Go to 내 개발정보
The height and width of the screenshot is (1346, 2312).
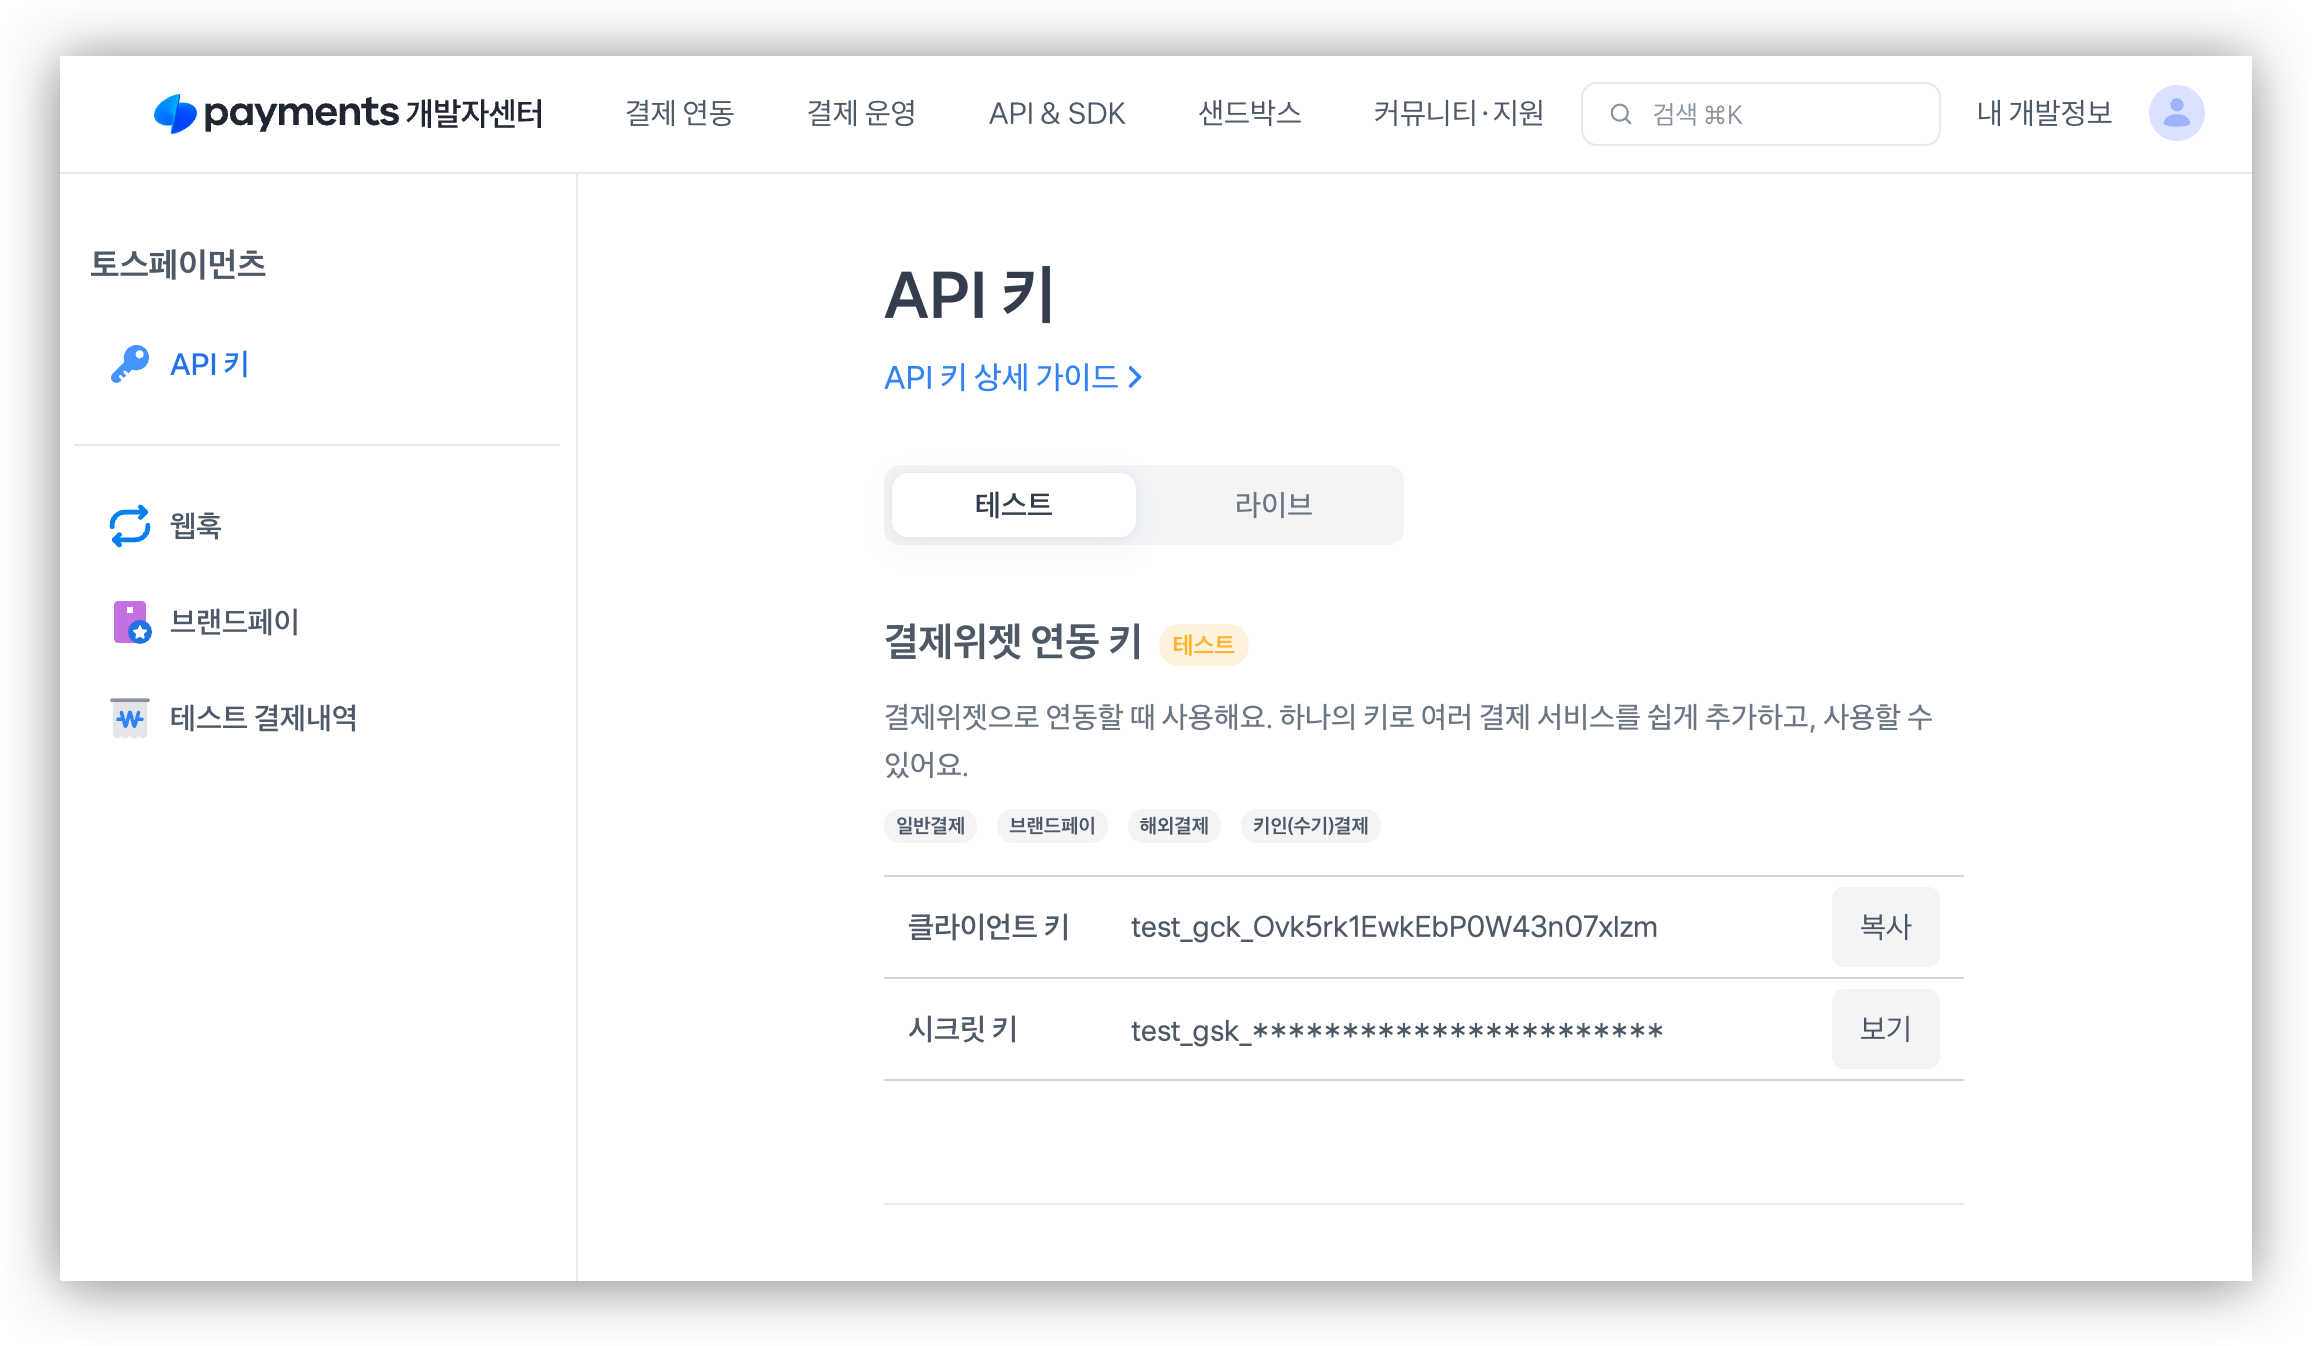pos(2043,113)
